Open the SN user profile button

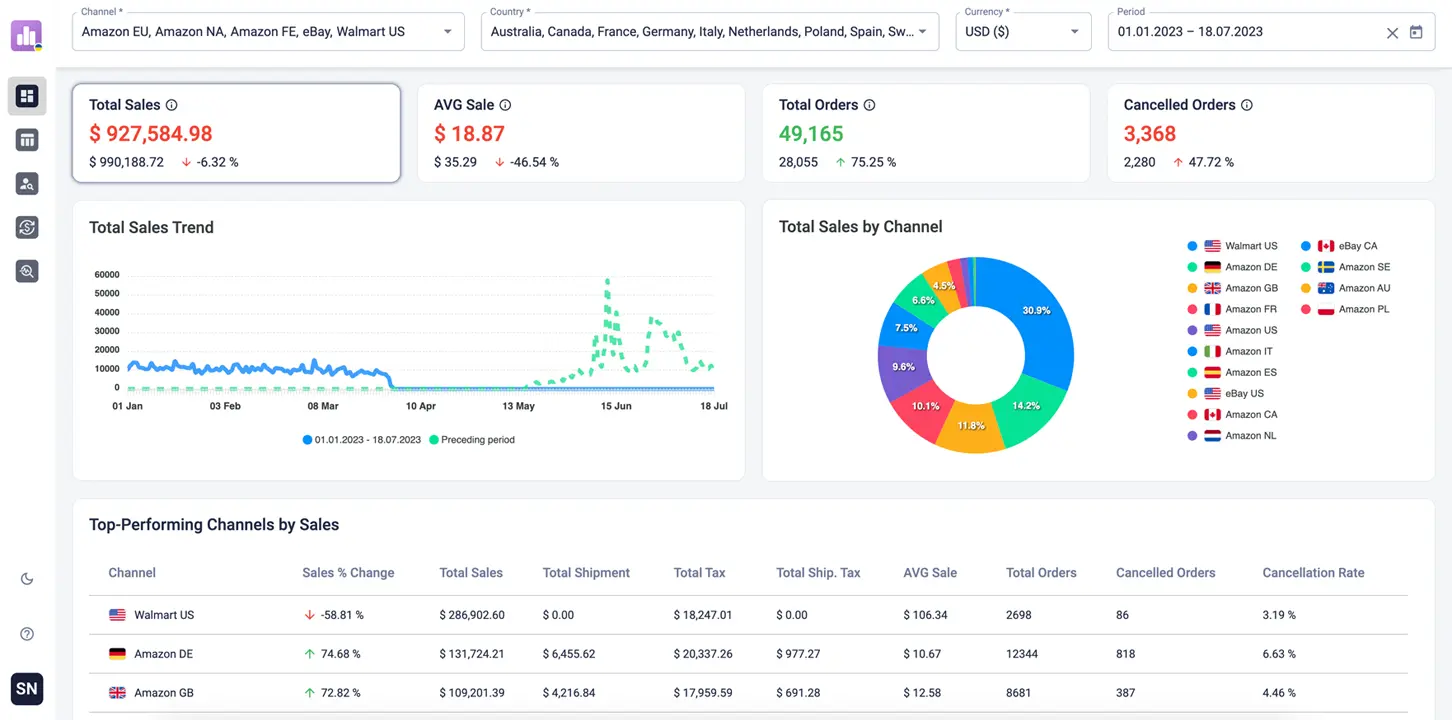click(x=27, y=689)
